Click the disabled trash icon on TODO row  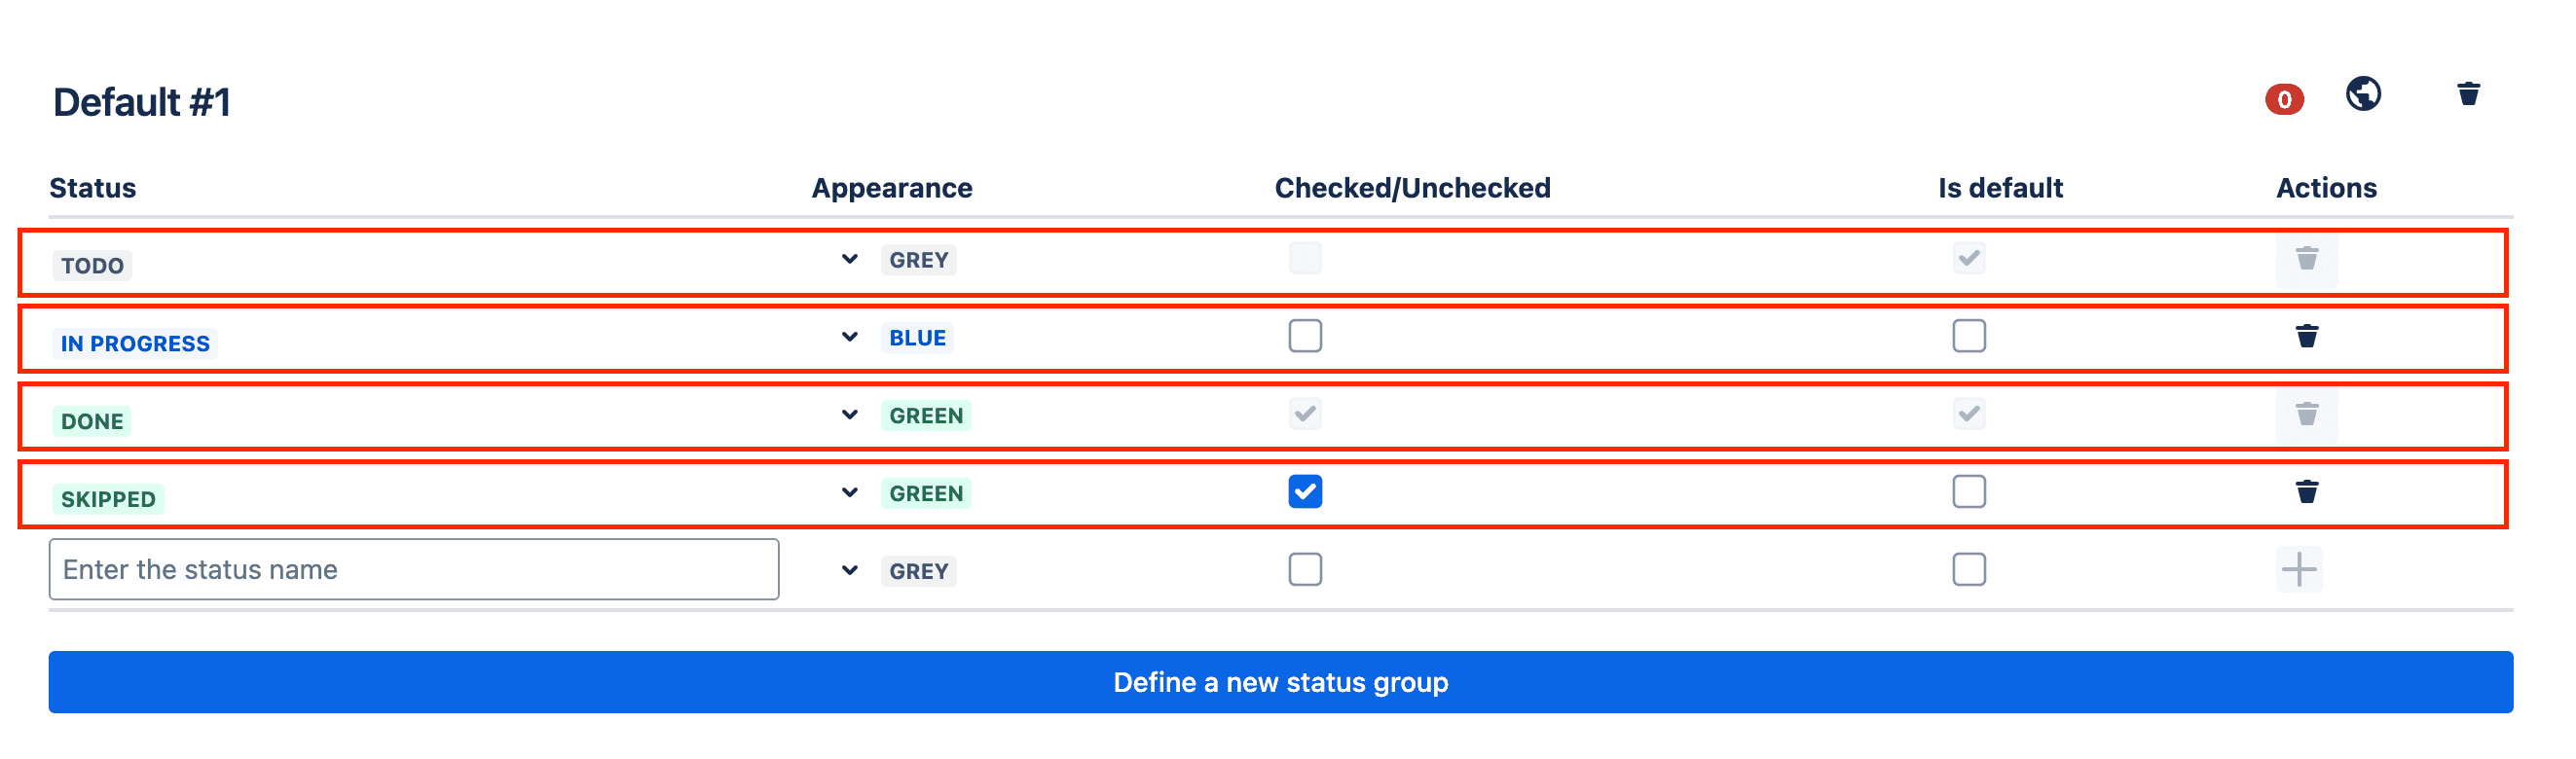tap(2306, 259)
